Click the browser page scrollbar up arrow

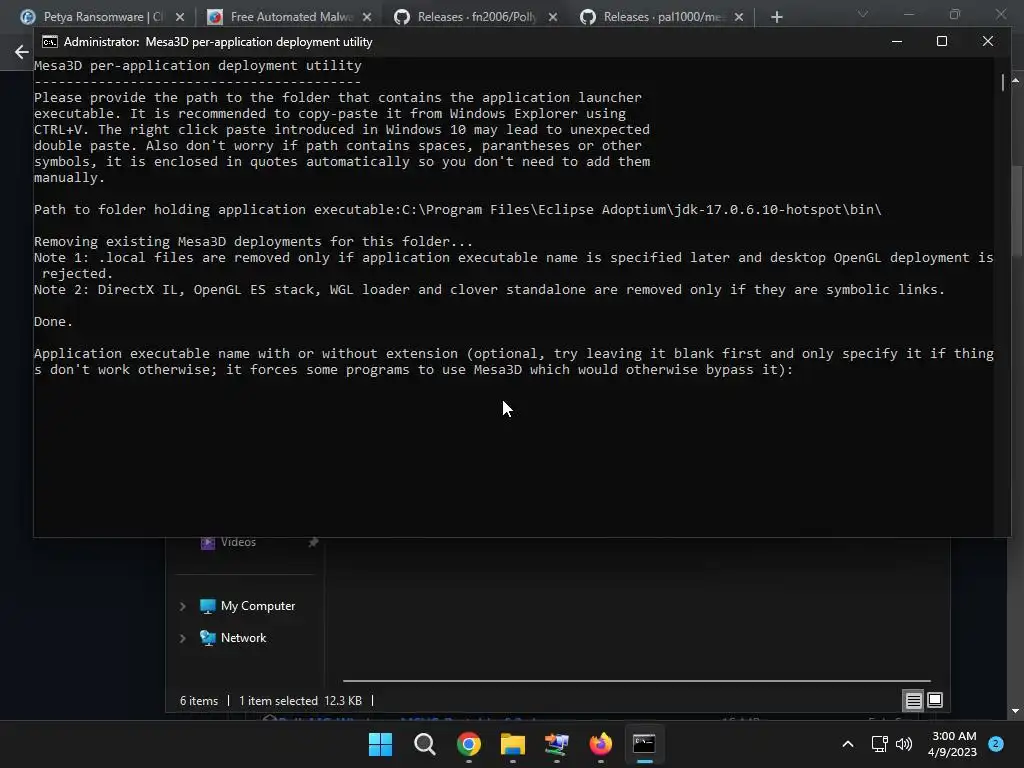(1016, 80)
